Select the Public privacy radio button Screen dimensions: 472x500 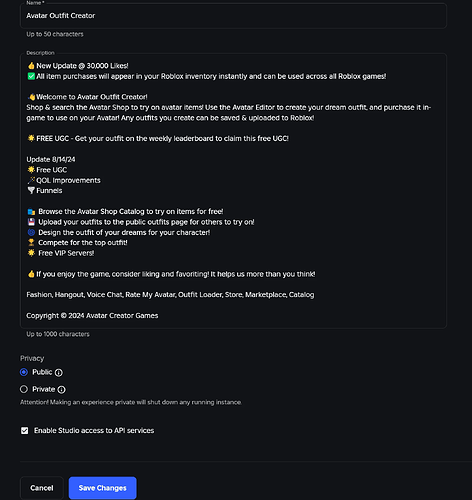click(24, 372)
